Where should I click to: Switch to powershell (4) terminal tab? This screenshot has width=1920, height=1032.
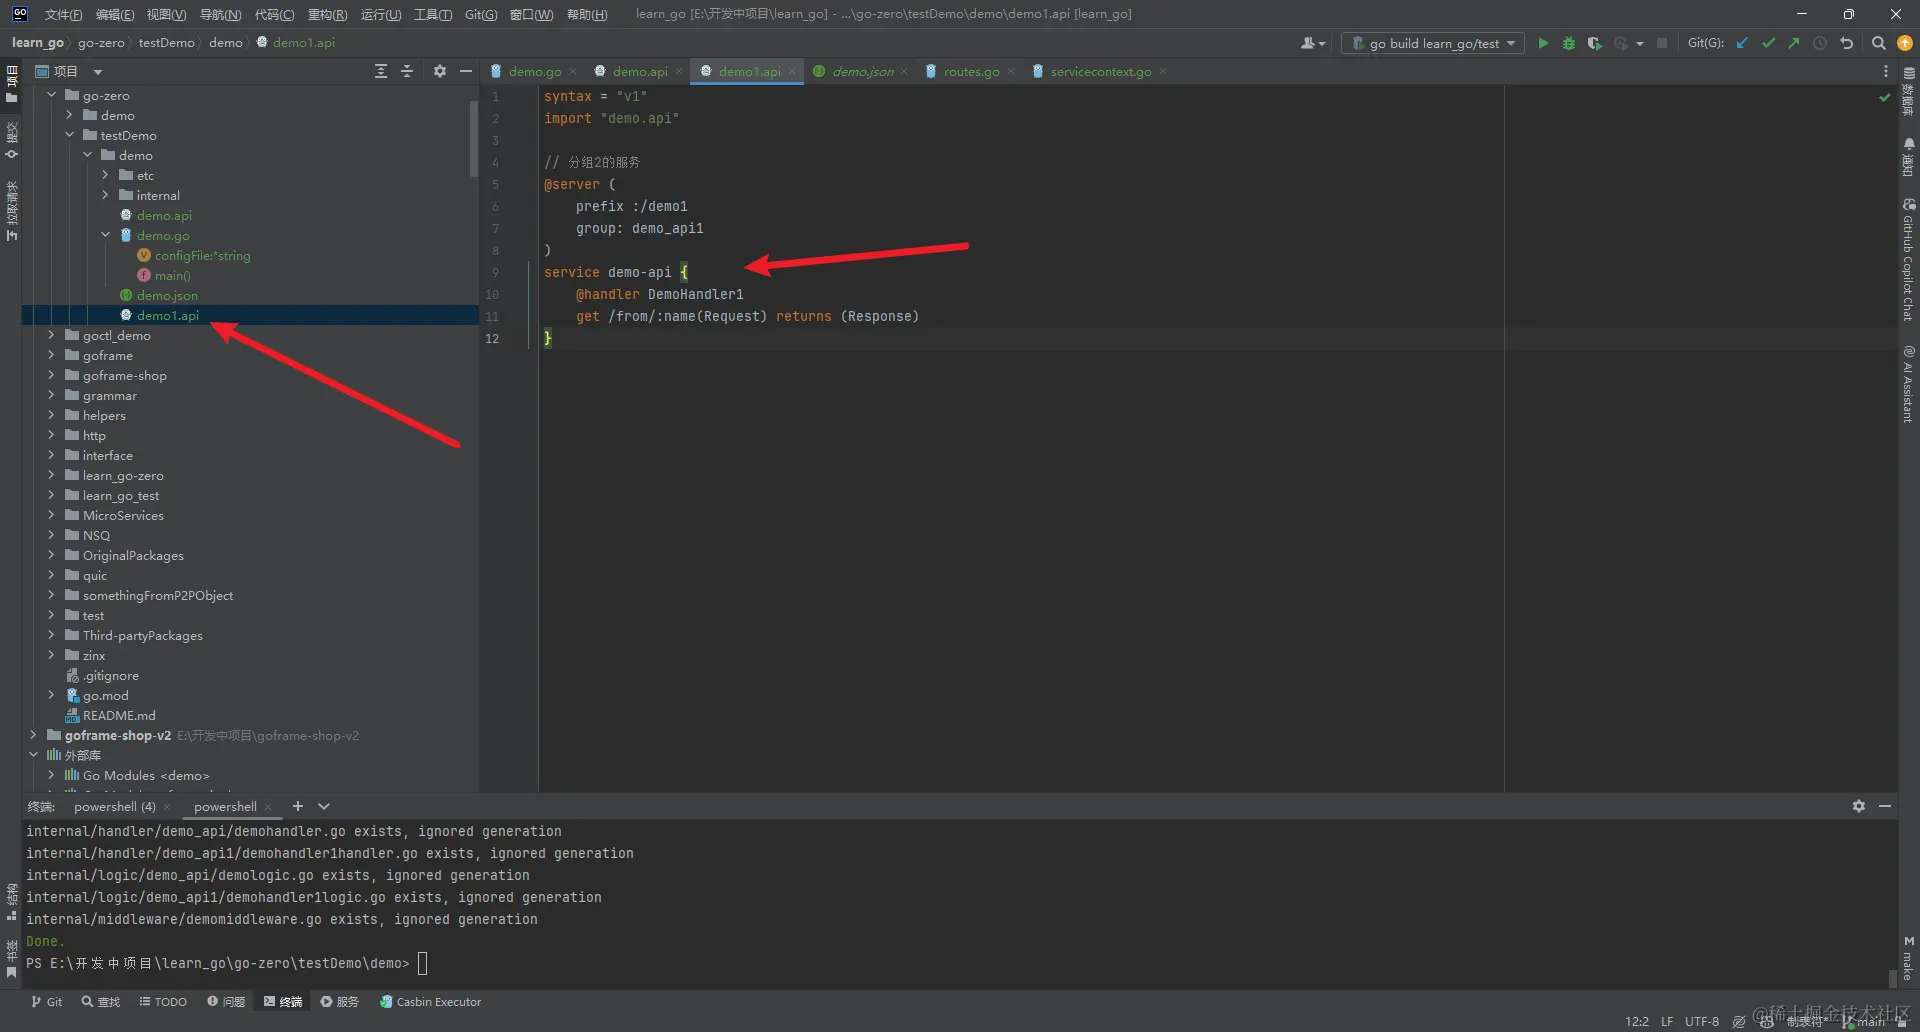pyautogui.click(x=115, y=806)
